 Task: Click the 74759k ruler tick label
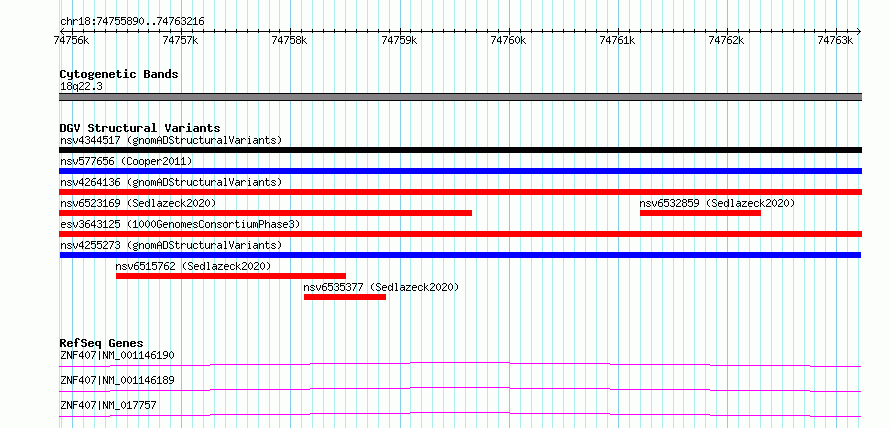(400, 40)
